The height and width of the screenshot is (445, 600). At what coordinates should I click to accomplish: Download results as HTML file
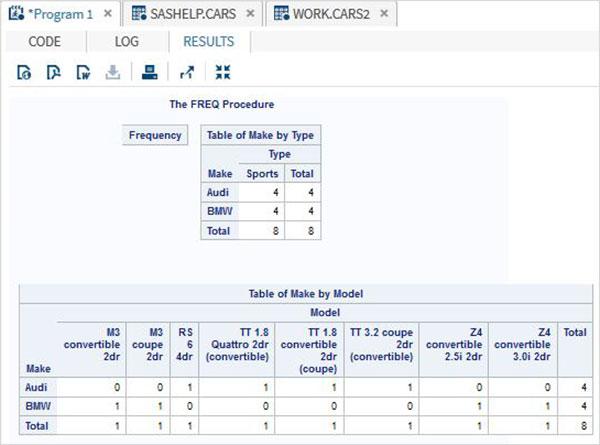pos(24,72)
